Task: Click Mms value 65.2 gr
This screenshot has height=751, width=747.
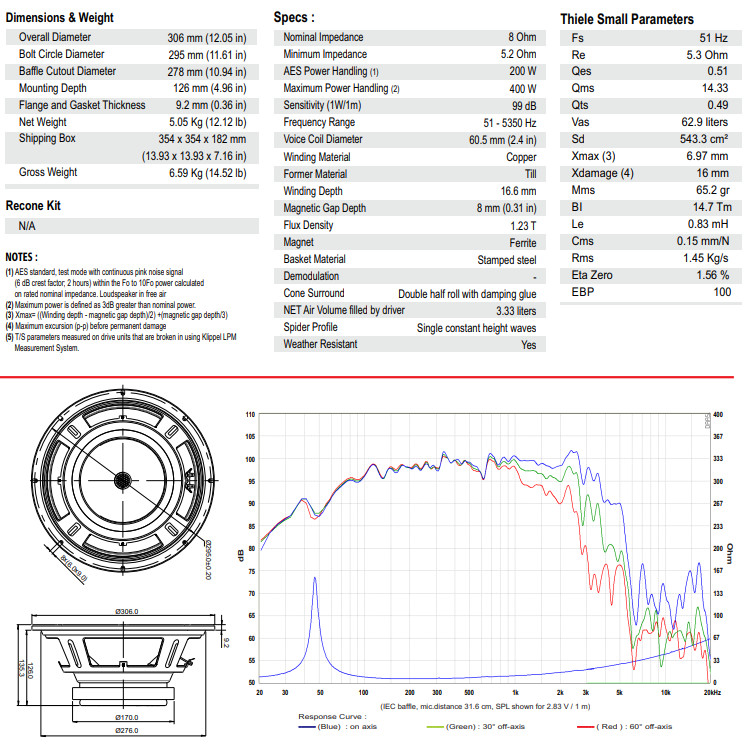Action: [x=713, y=190]
